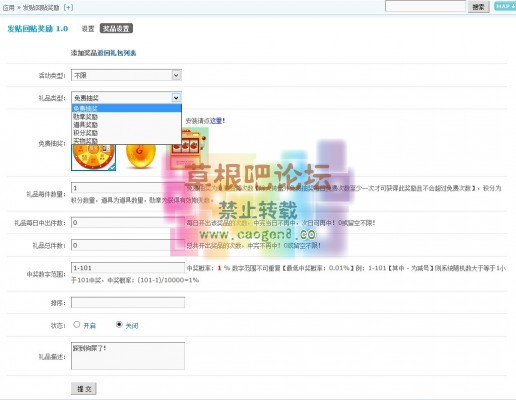
Task: Switch to the 设置 tab
Action: point(88,29)
